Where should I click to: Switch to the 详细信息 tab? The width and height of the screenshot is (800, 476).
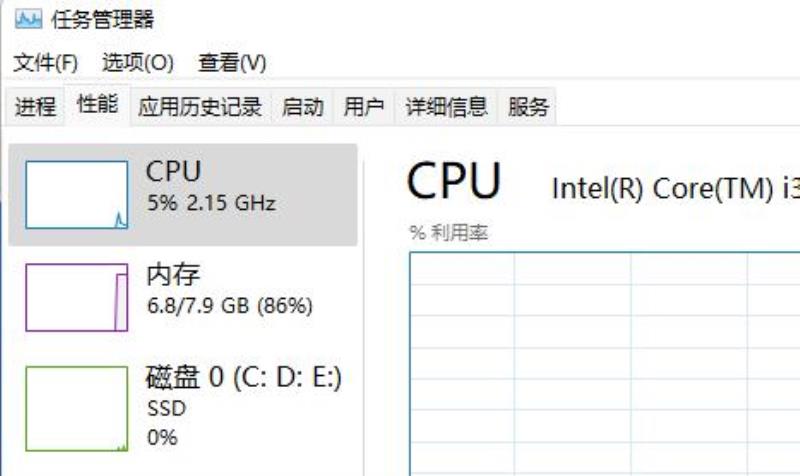(x=446, y=107)
